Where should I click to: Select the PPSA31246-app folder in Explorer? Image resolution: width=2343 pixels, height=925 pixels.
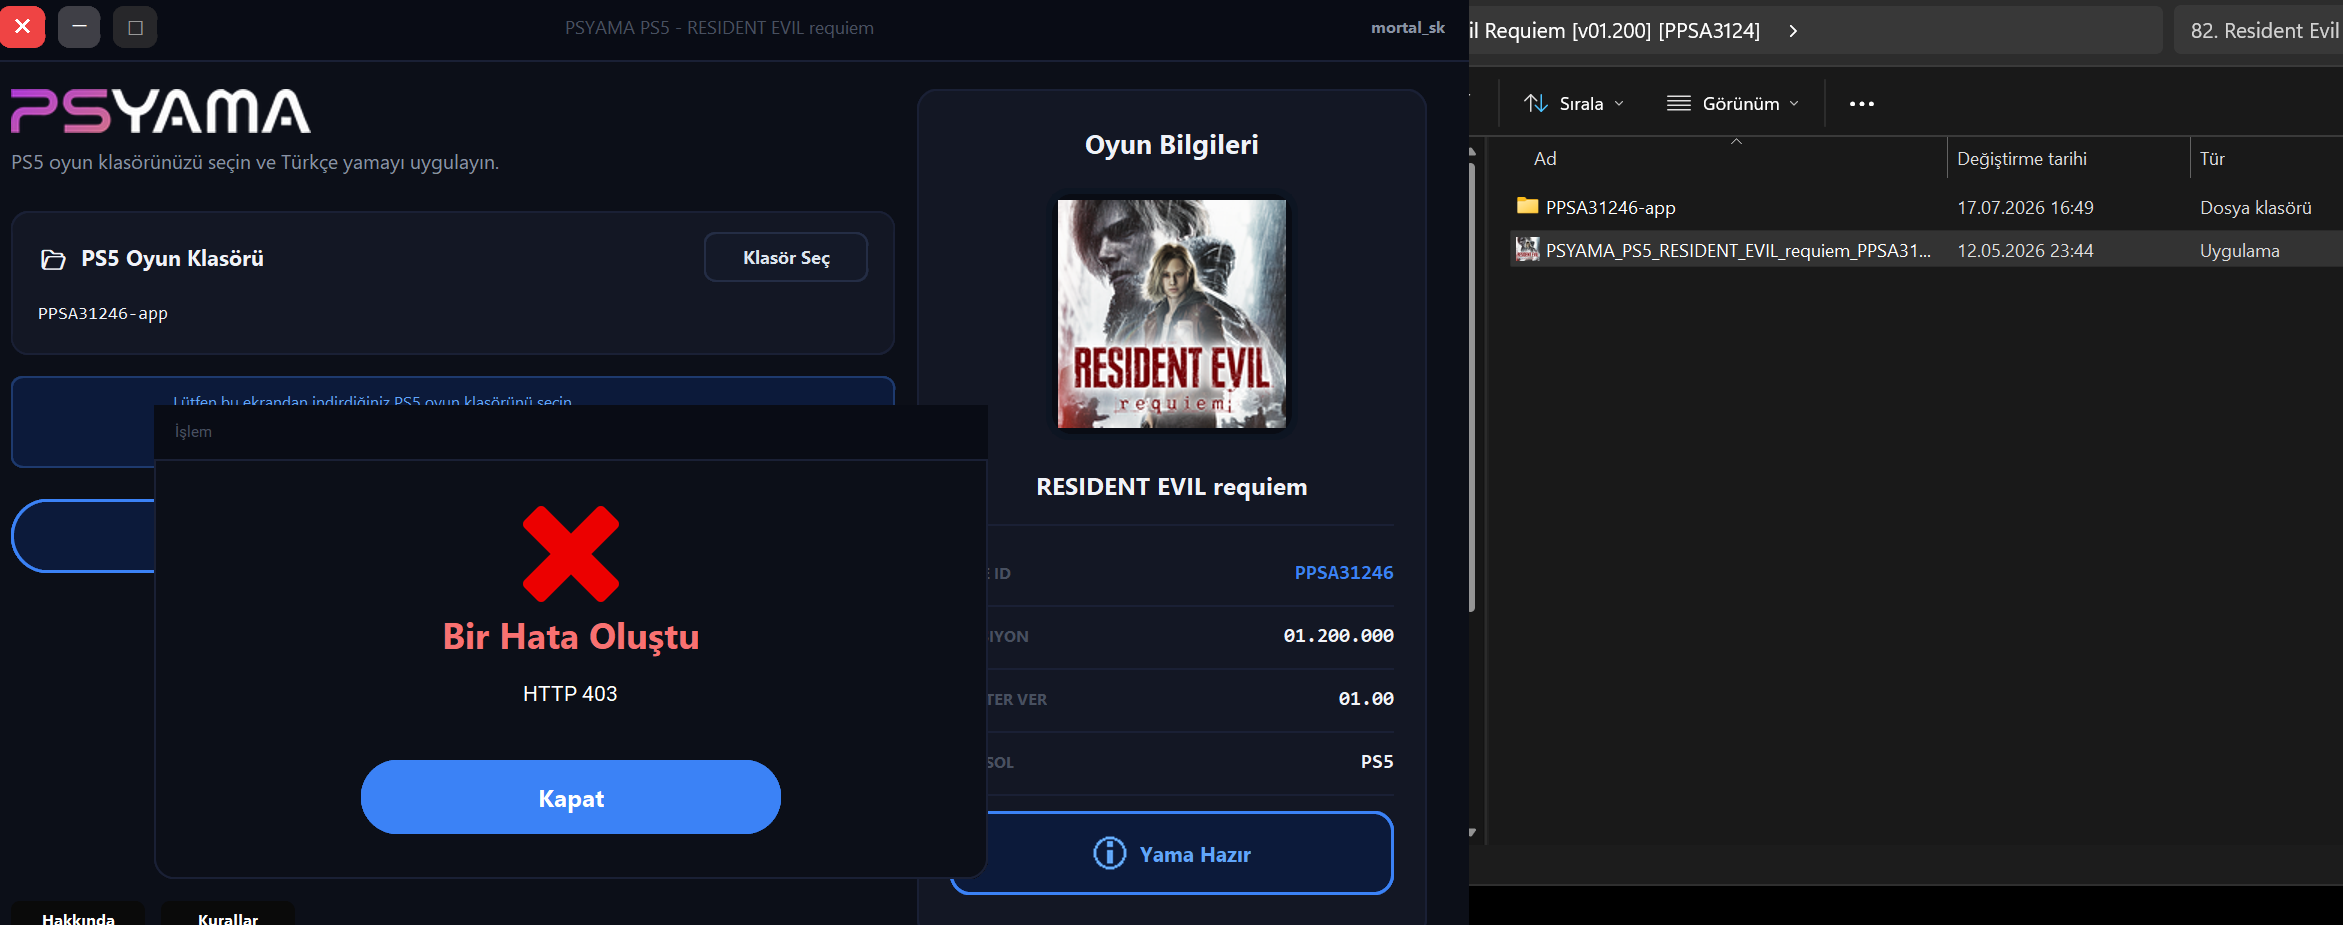point(1926,207)
